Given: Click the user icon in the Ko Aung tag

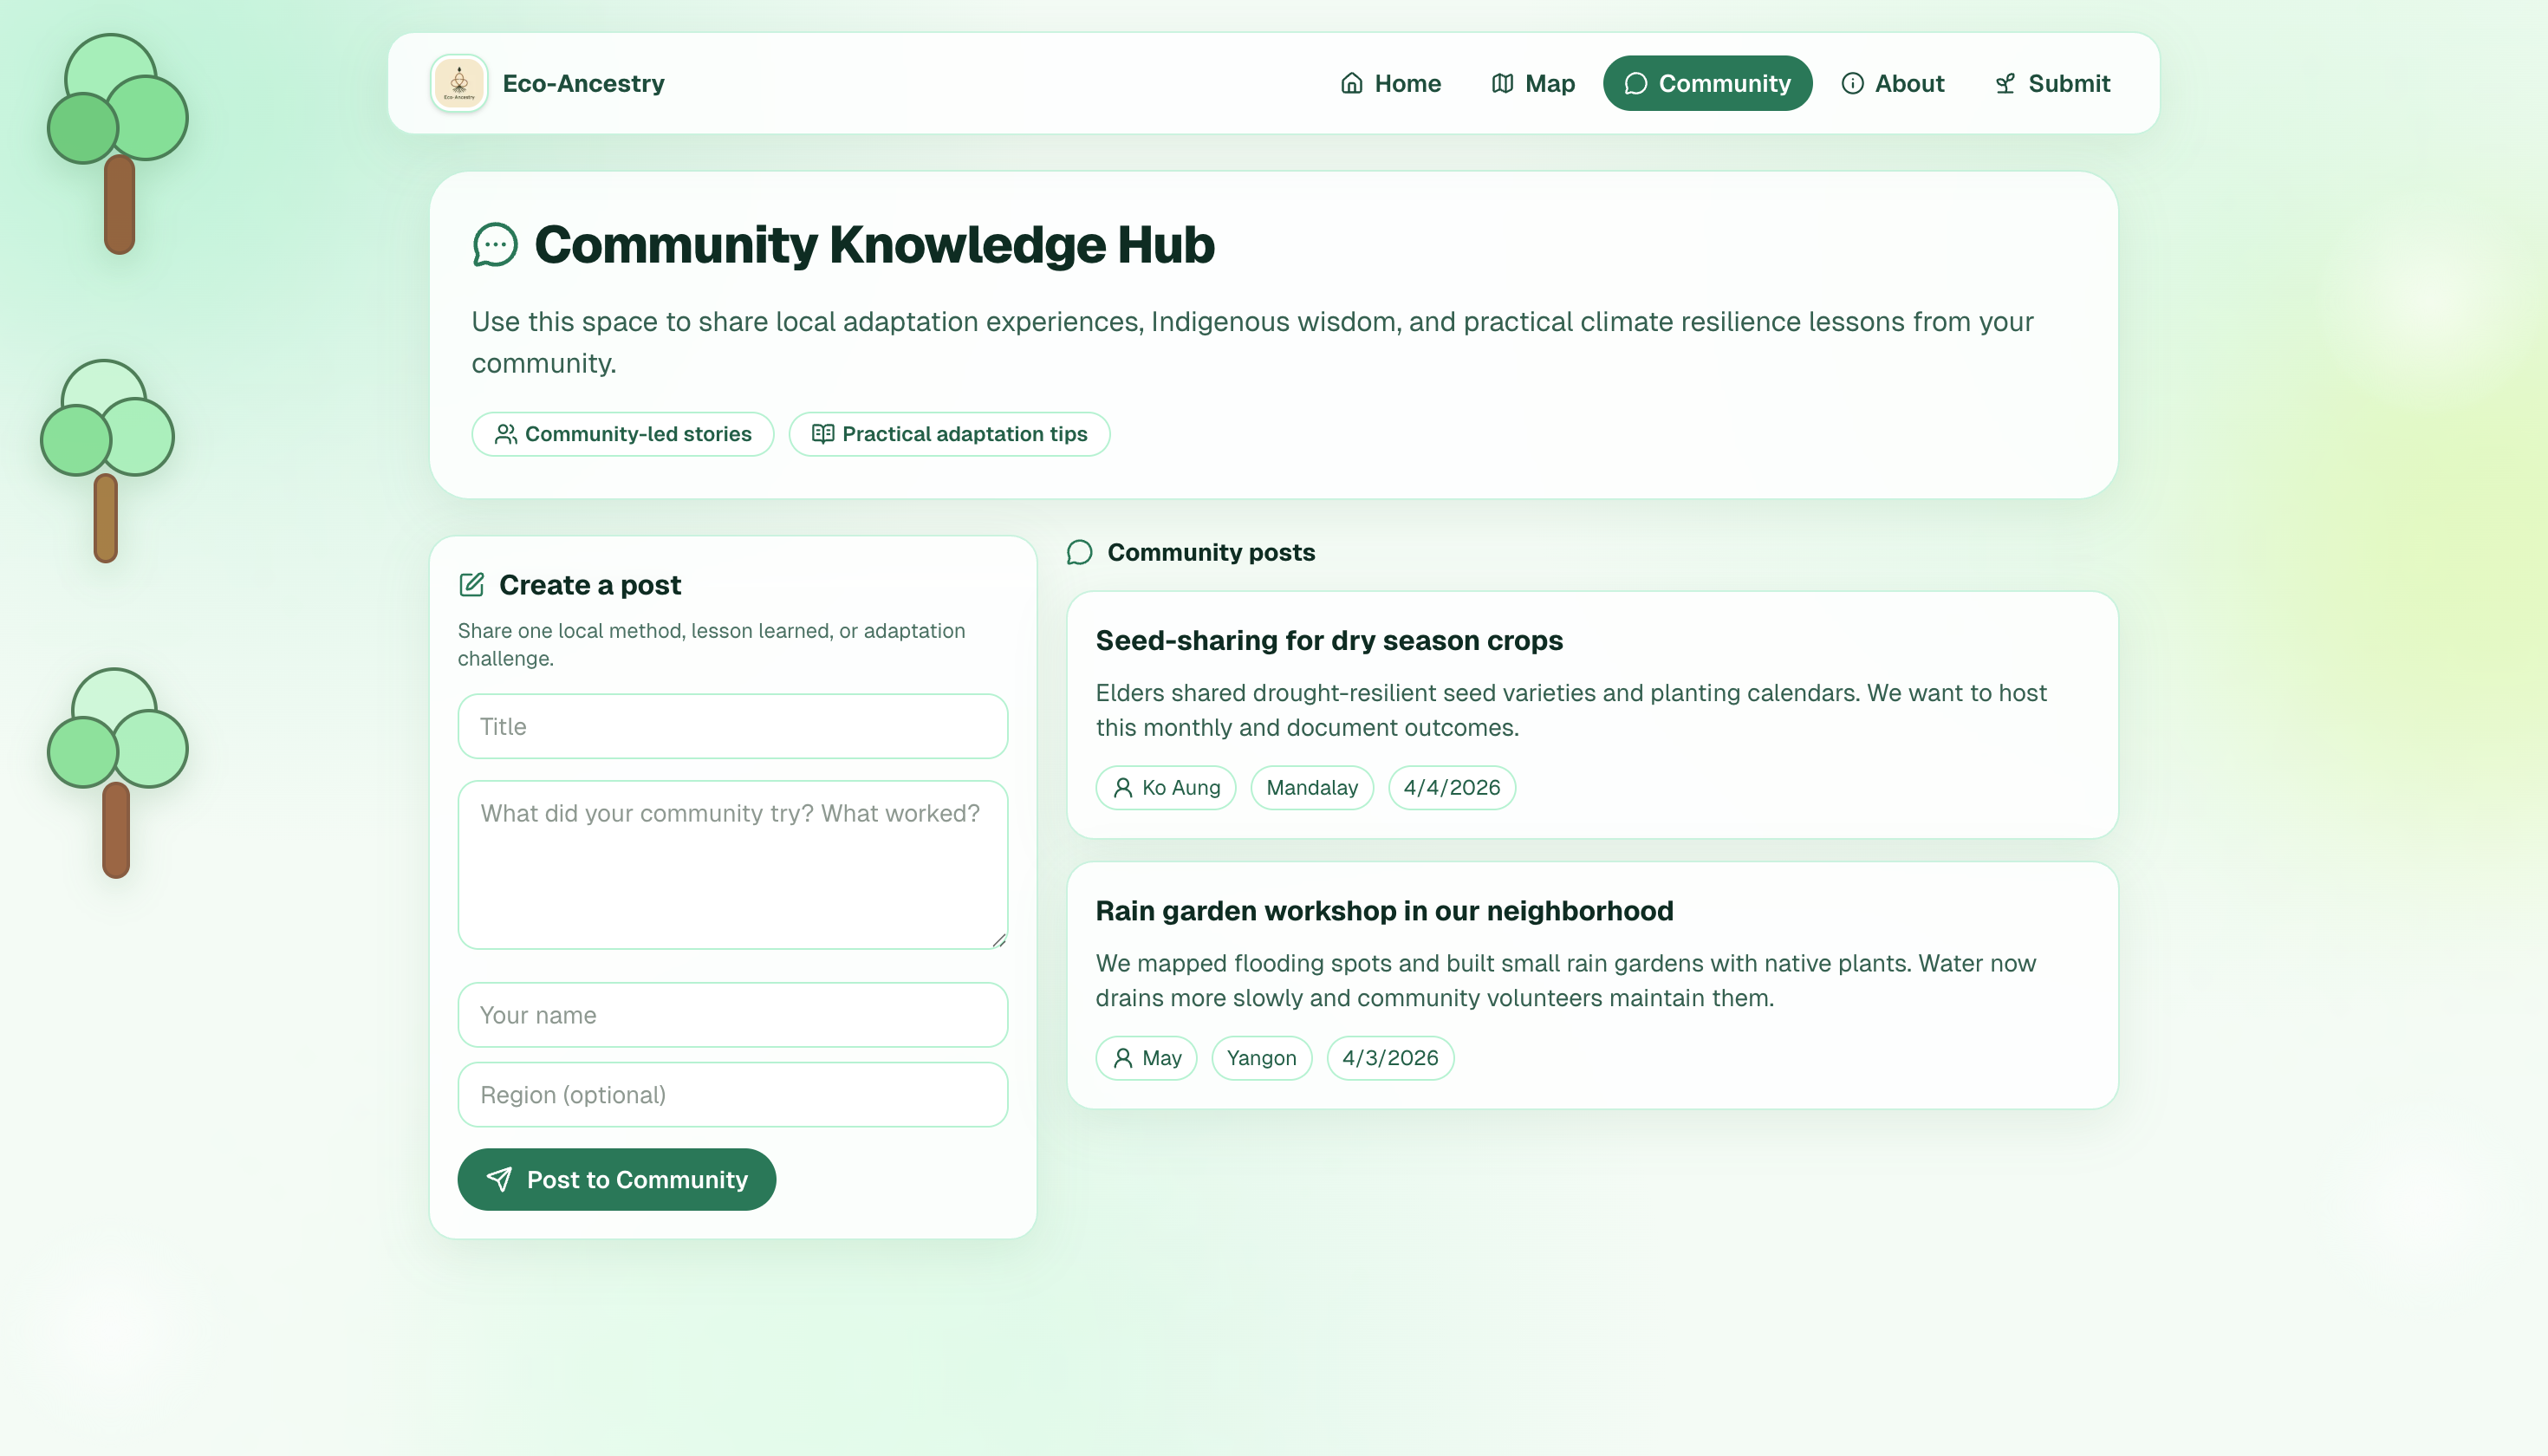Looking at the screenshot, I should pos(1122,788).
